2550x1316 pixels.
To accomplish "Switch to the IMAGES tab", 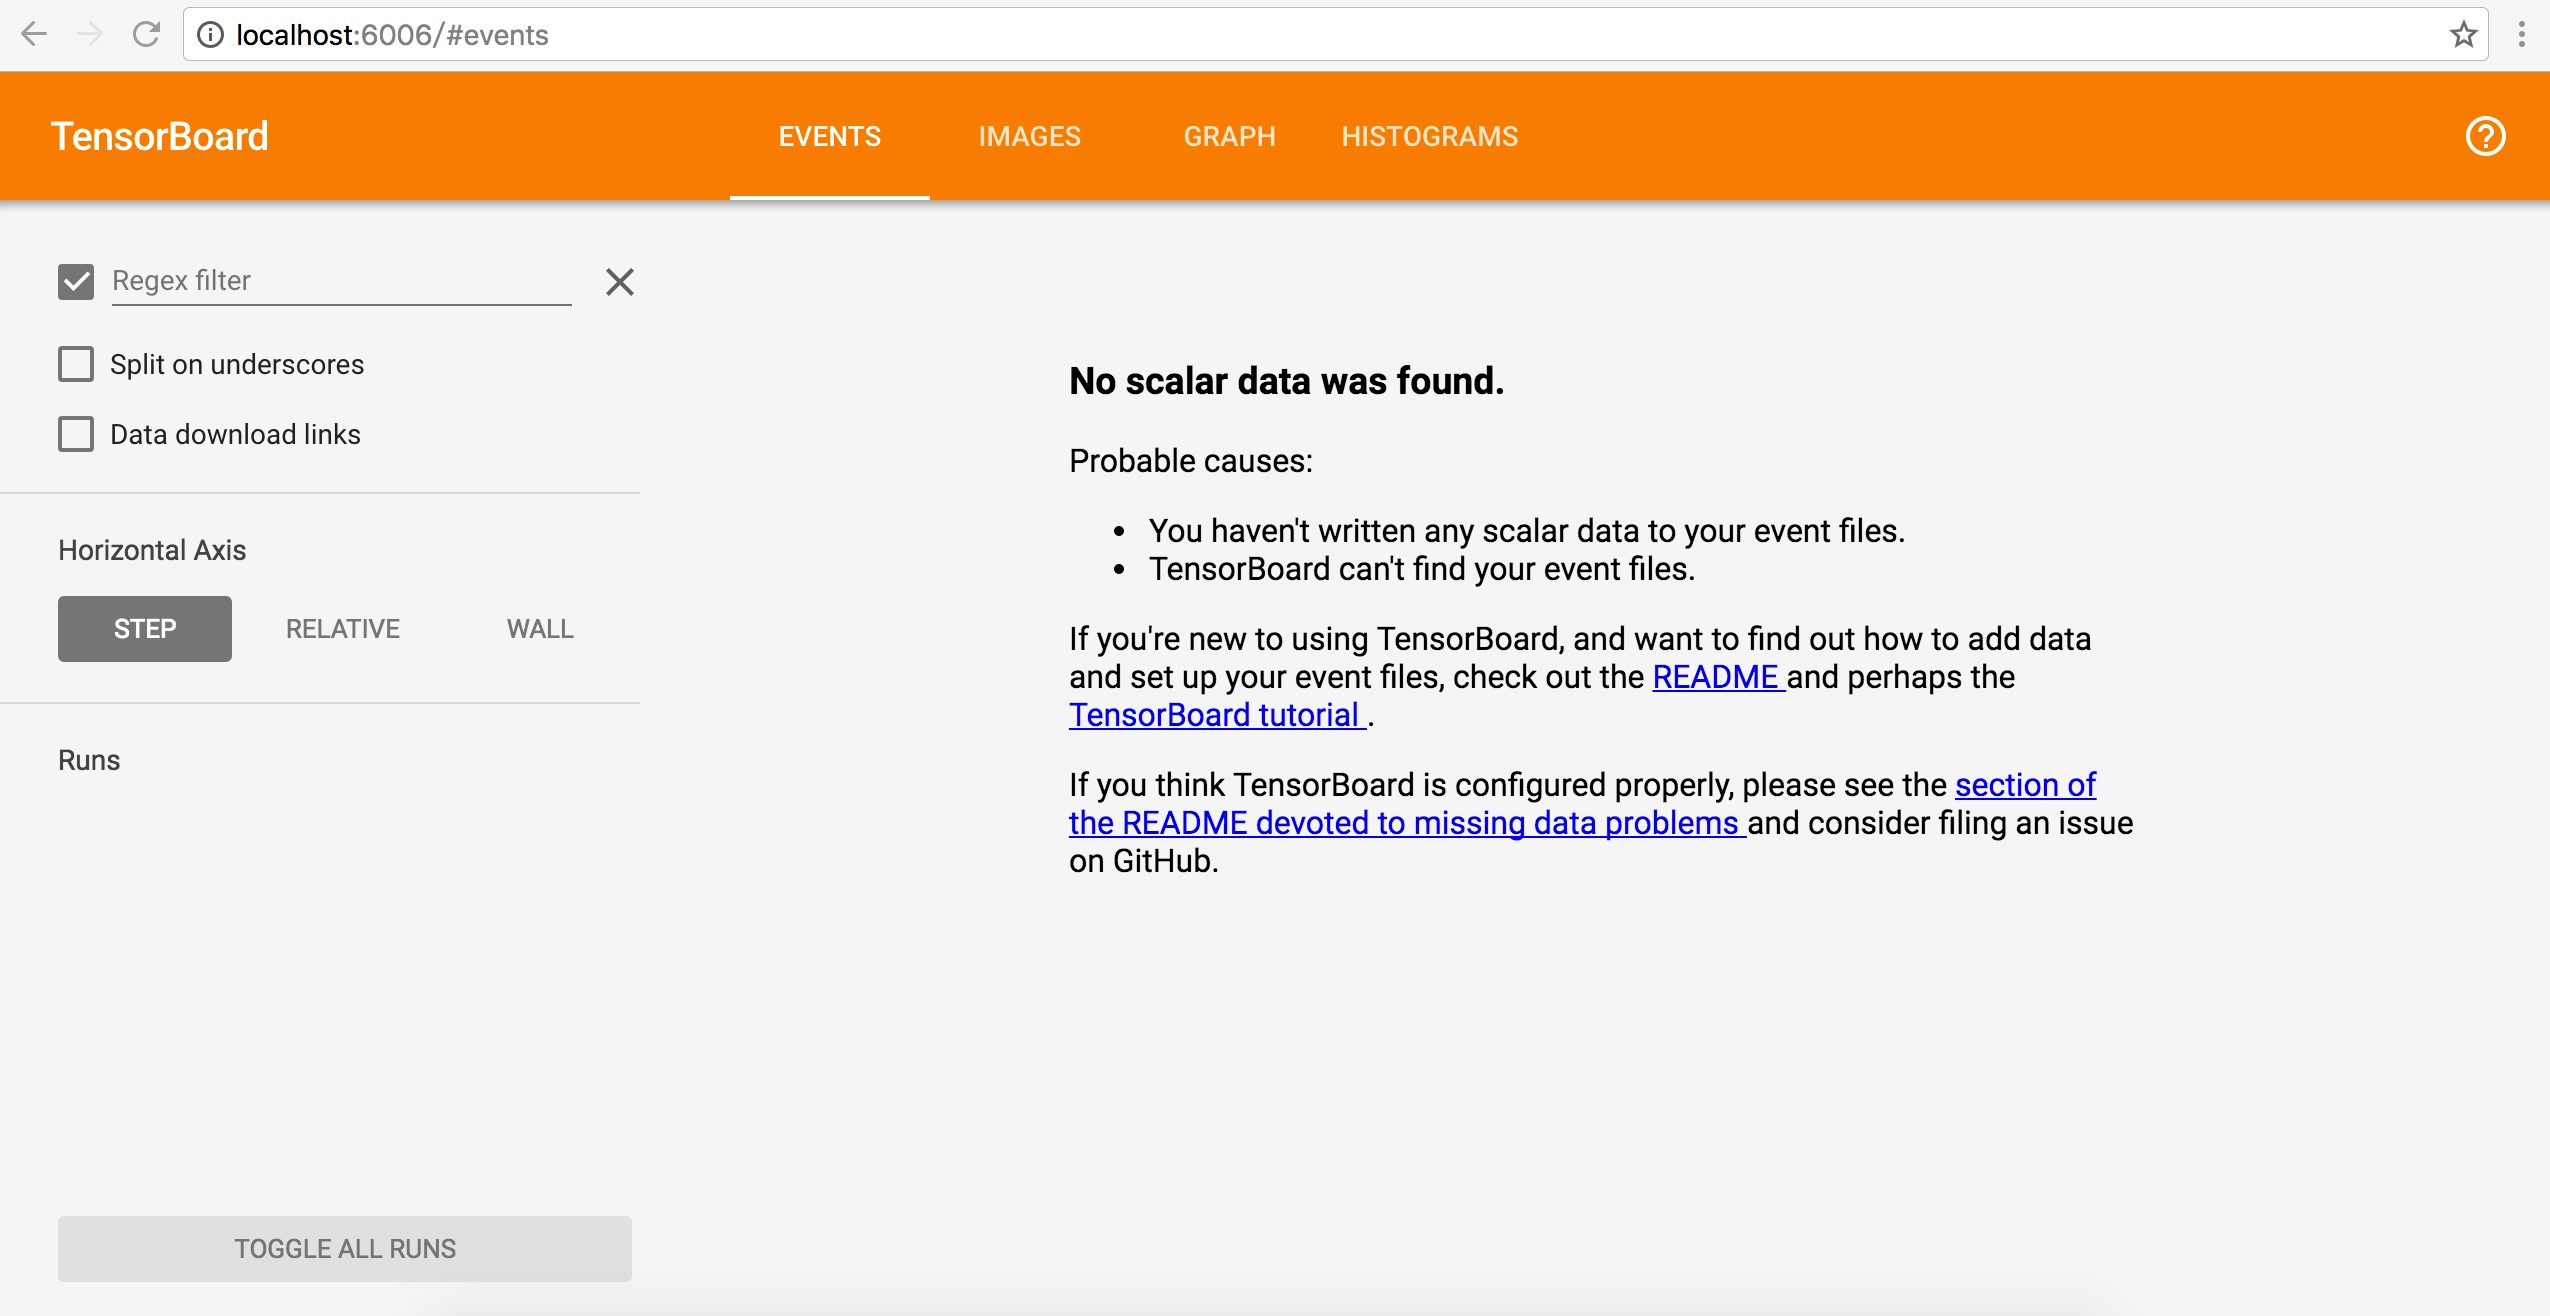I will [x=1029, y=136].
